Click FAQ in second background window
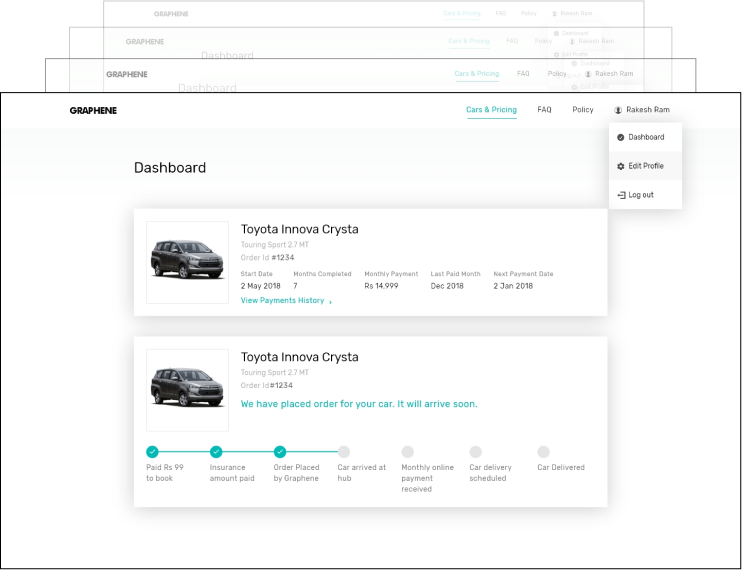 tap(512, 41)
